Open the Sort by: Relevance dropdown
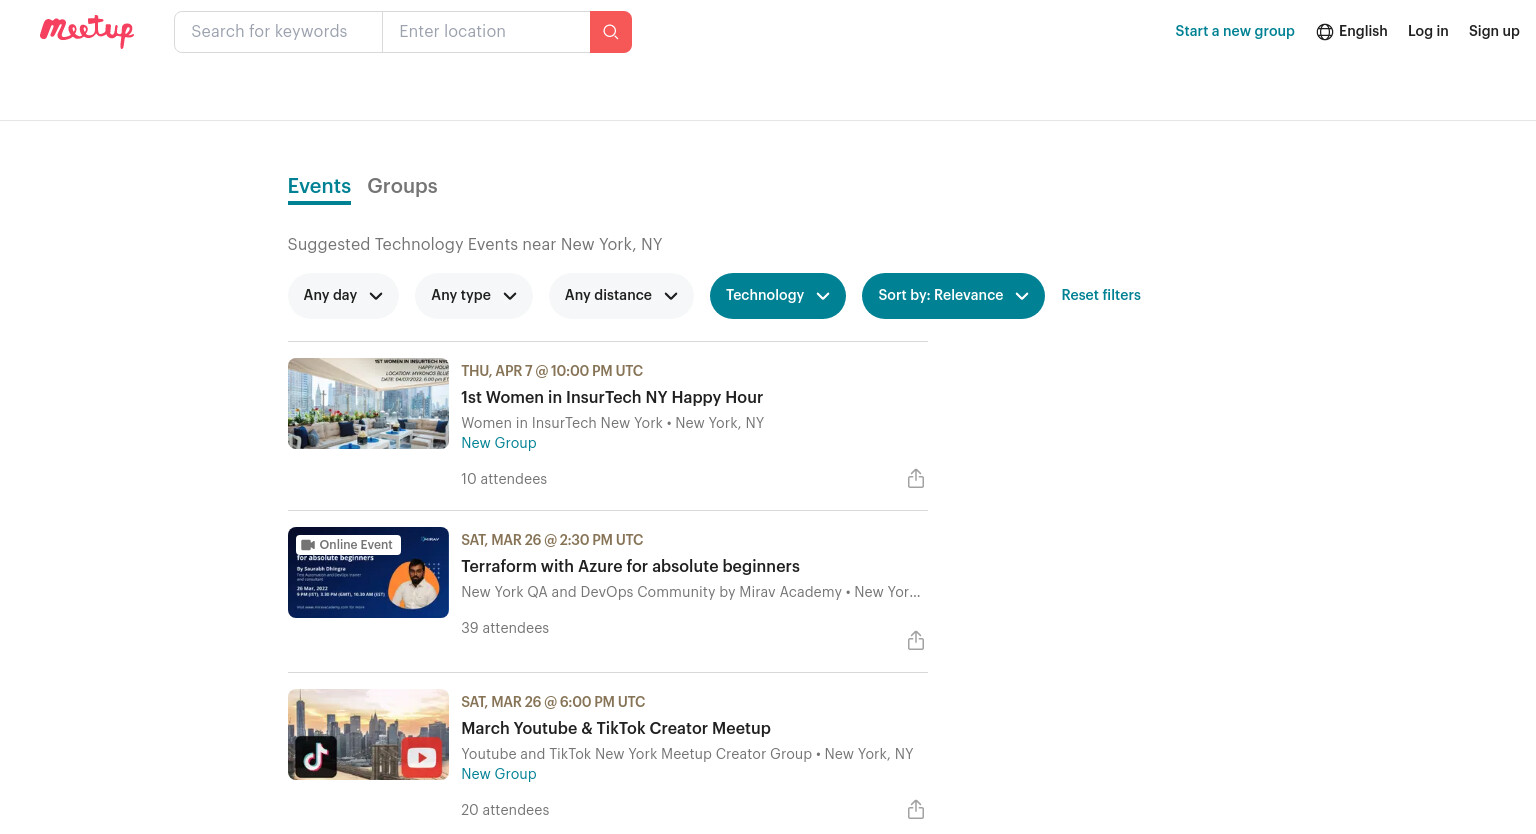This screenshot has height=834, width=1536. click(953, 296)
